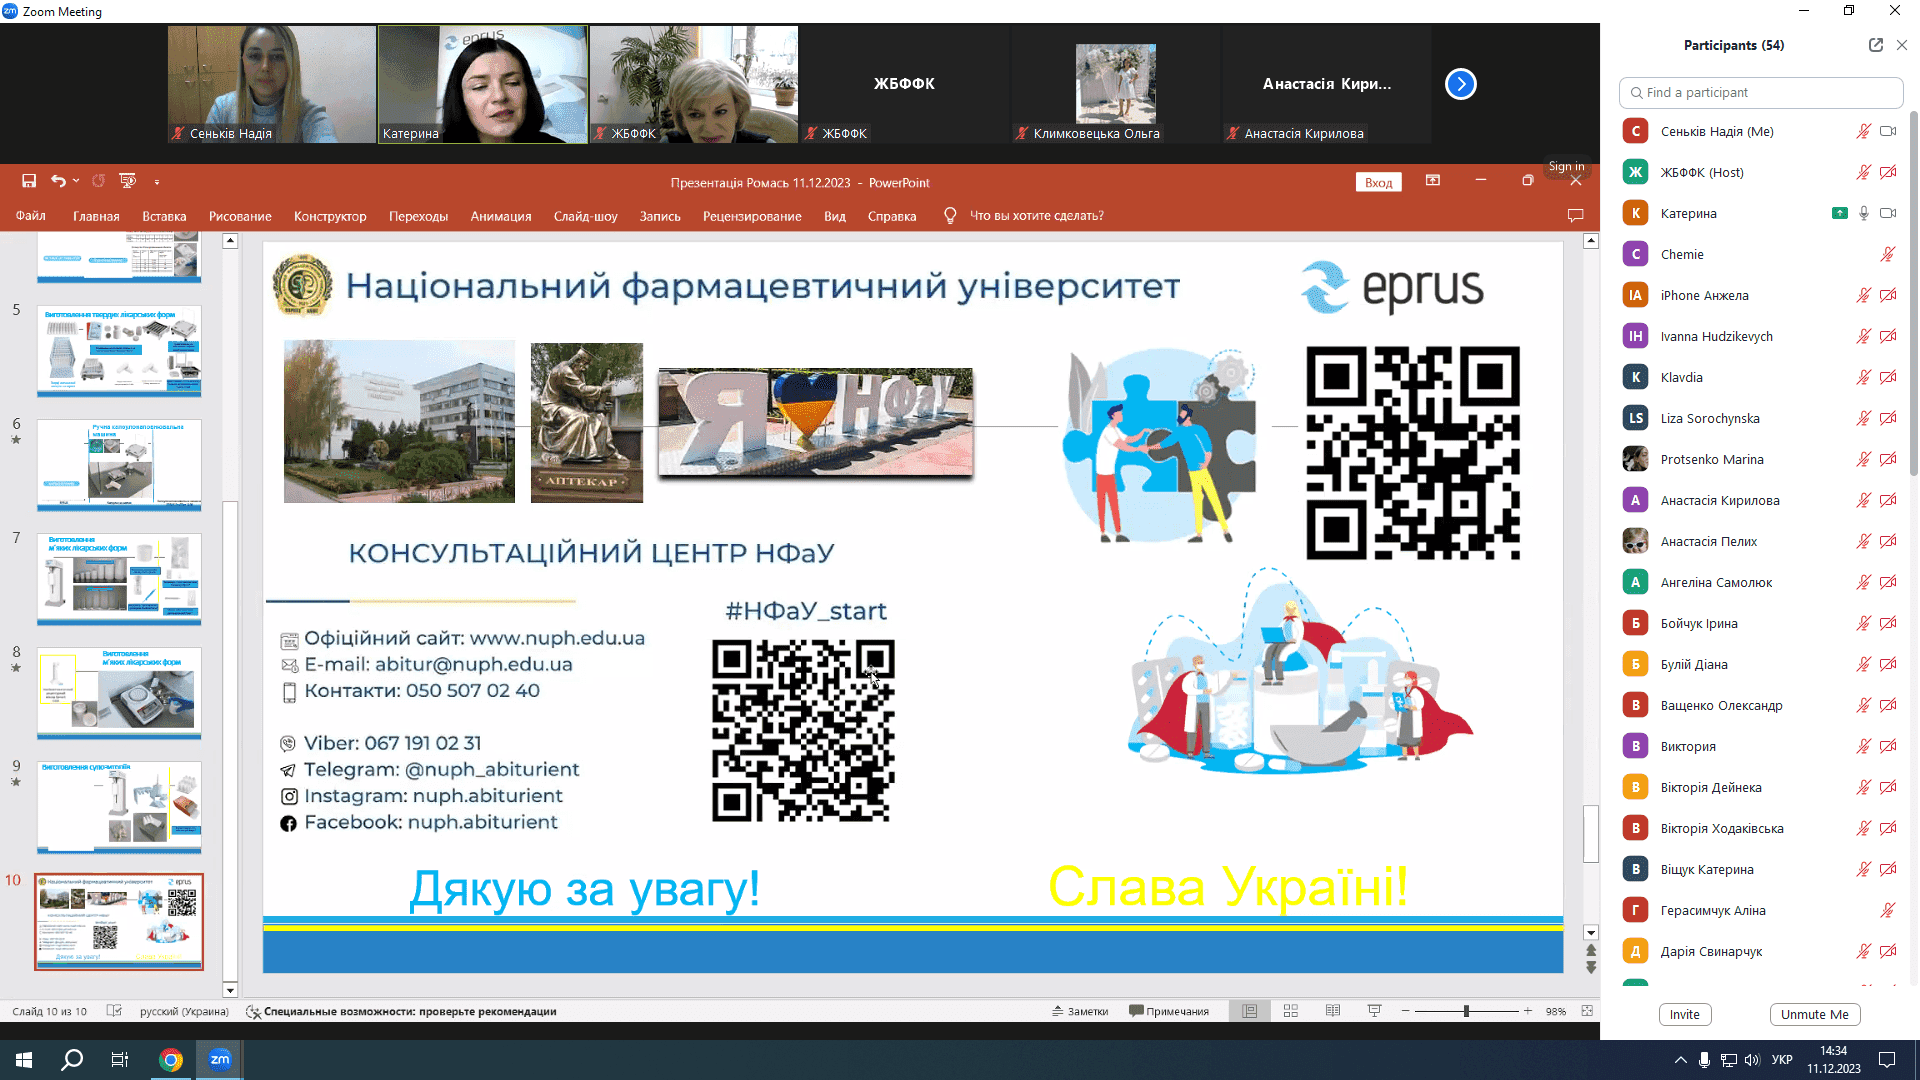1920x1080 pixels.
Task: Start slideshow from the status bar icon
Action: (x=1375, y=1011)
